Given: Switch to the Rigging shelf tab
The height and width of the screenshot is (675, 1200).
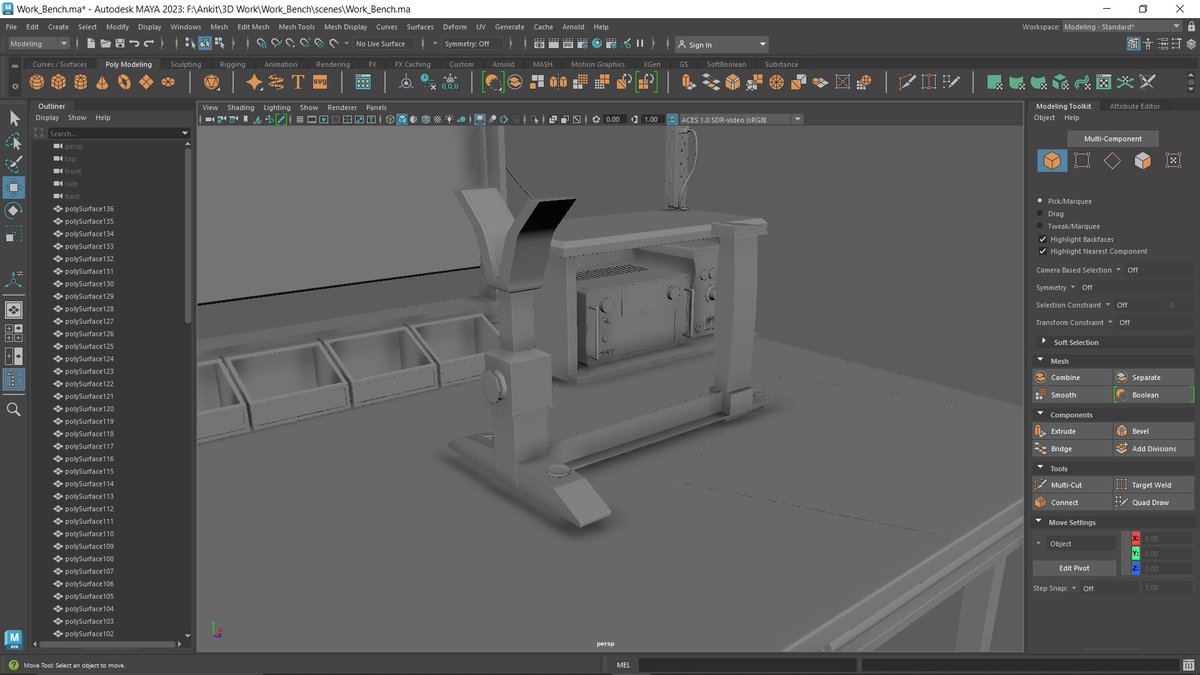Looking at the screenshot, I should pyautogui.click(x=232, y=64).
